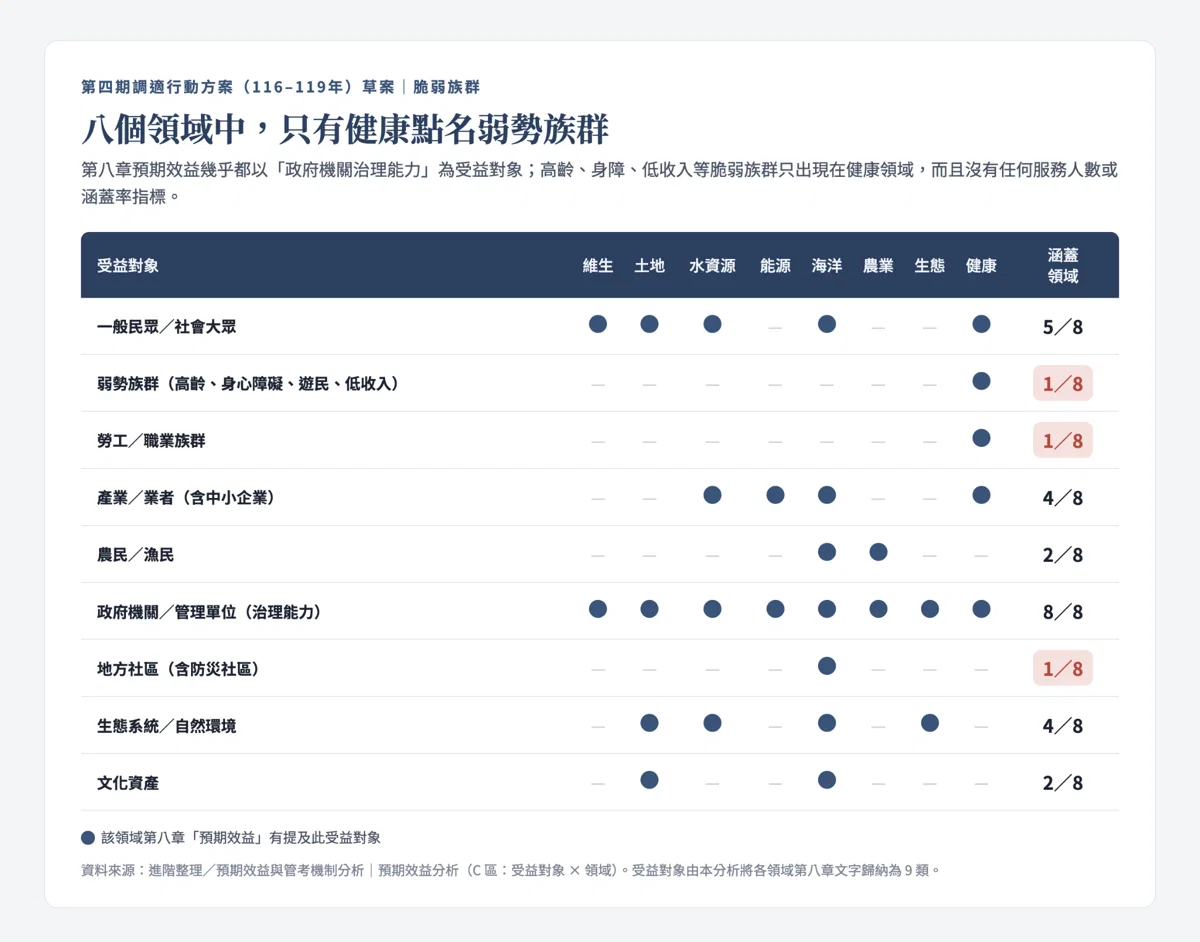Click the 水資源 dot in 一般民眾 row
The height and width of the screenshot is (942, 1200).
[x=712, y=324]
